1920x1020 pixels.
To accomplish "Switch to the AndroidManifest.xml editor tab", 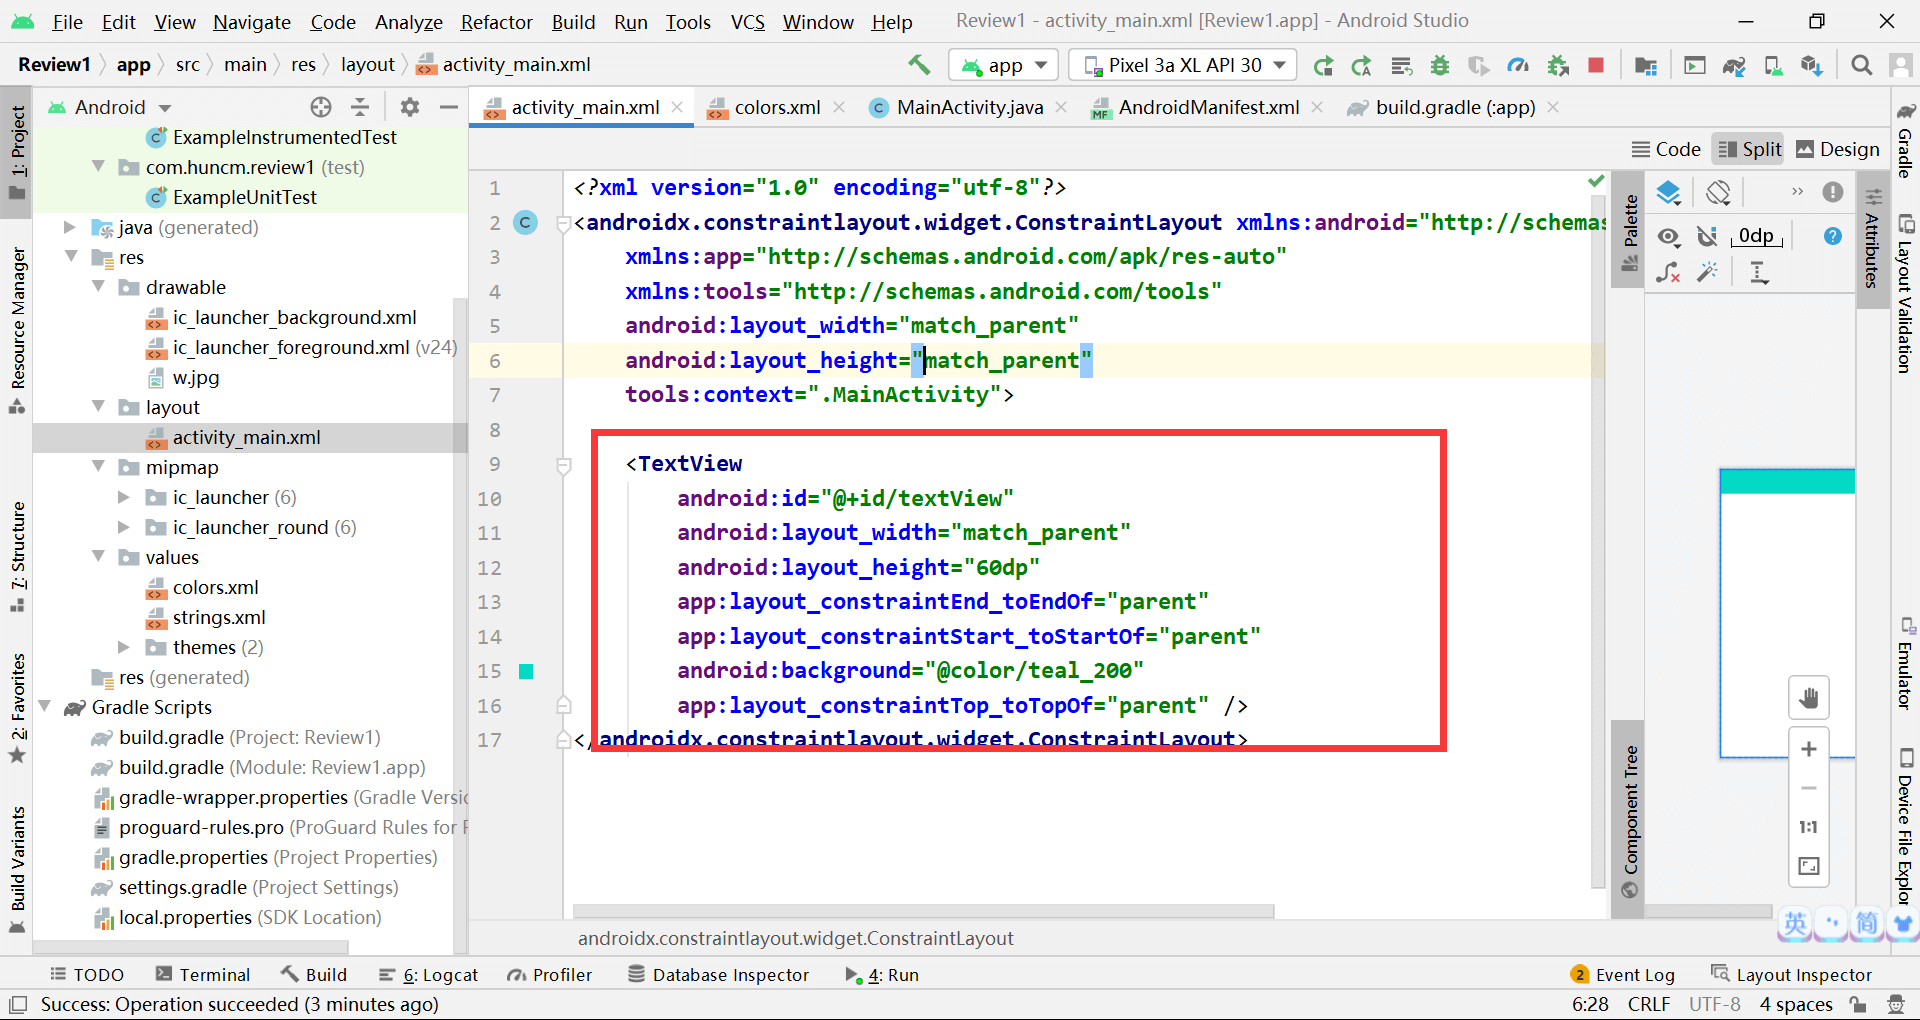I will point(1208,107).
